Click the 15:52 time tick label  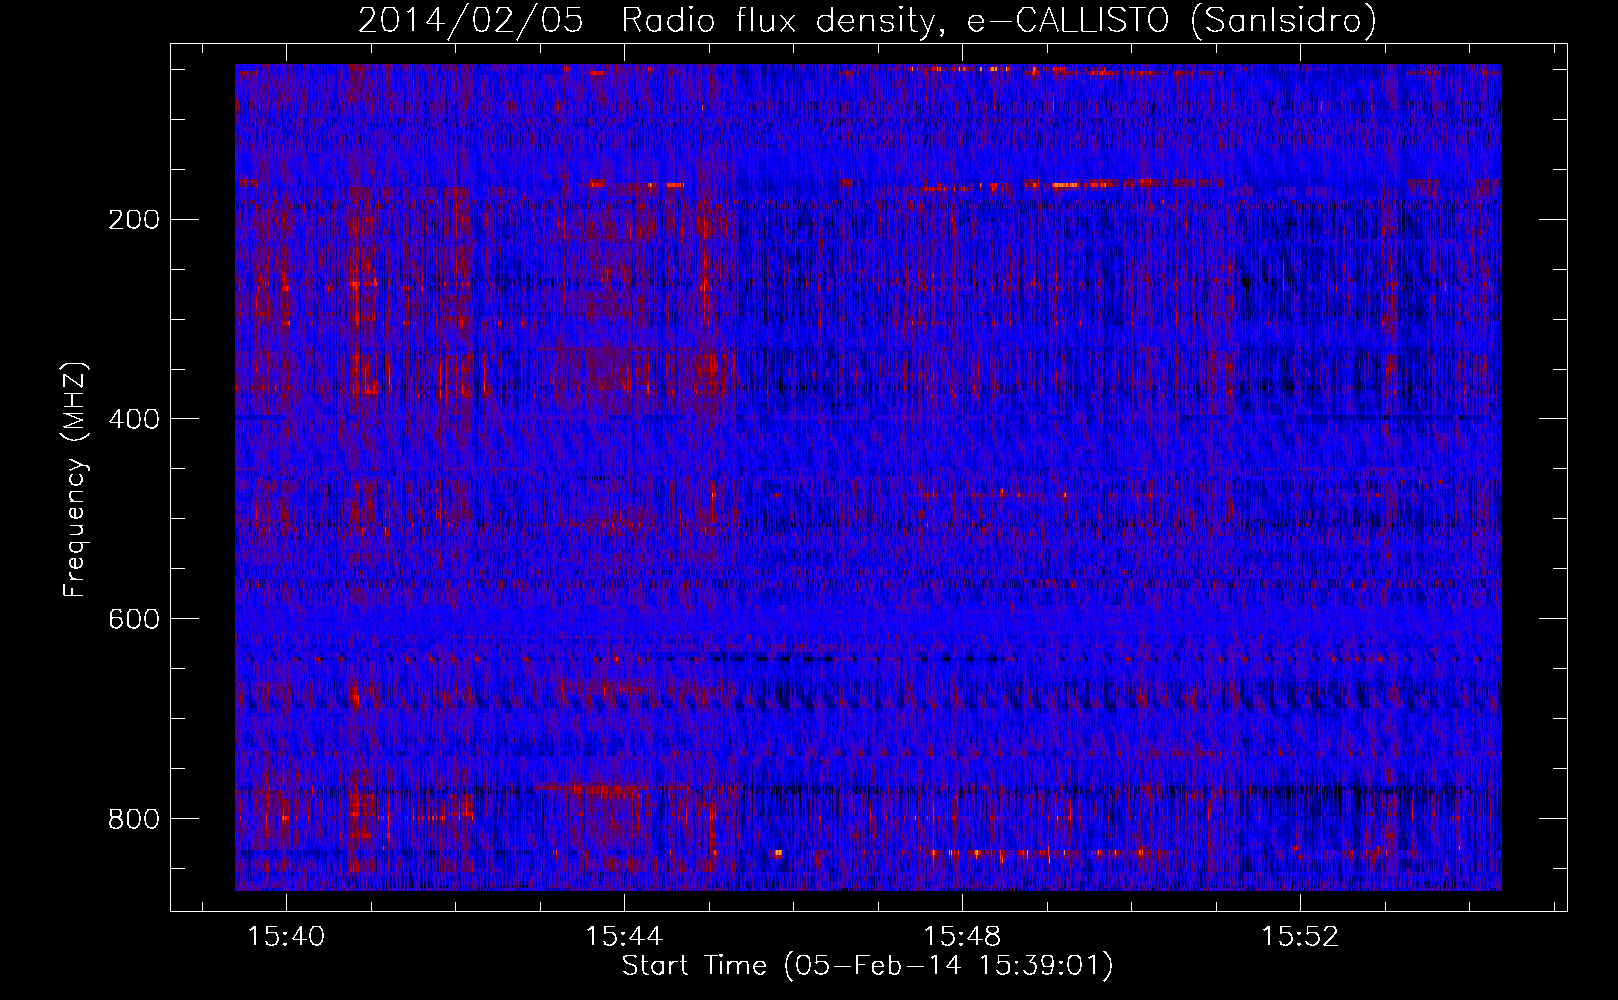[1300, 937]
